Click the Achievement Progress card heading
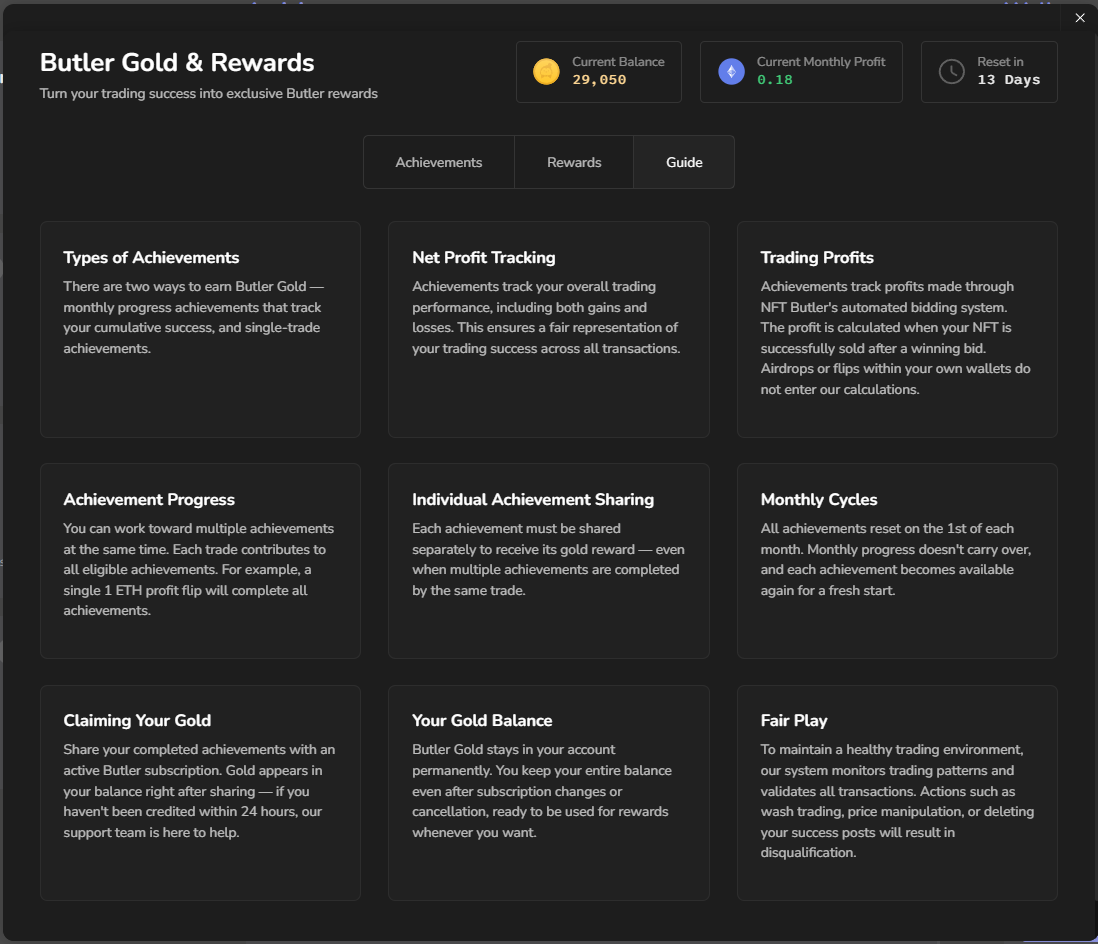 click(149, 499)
